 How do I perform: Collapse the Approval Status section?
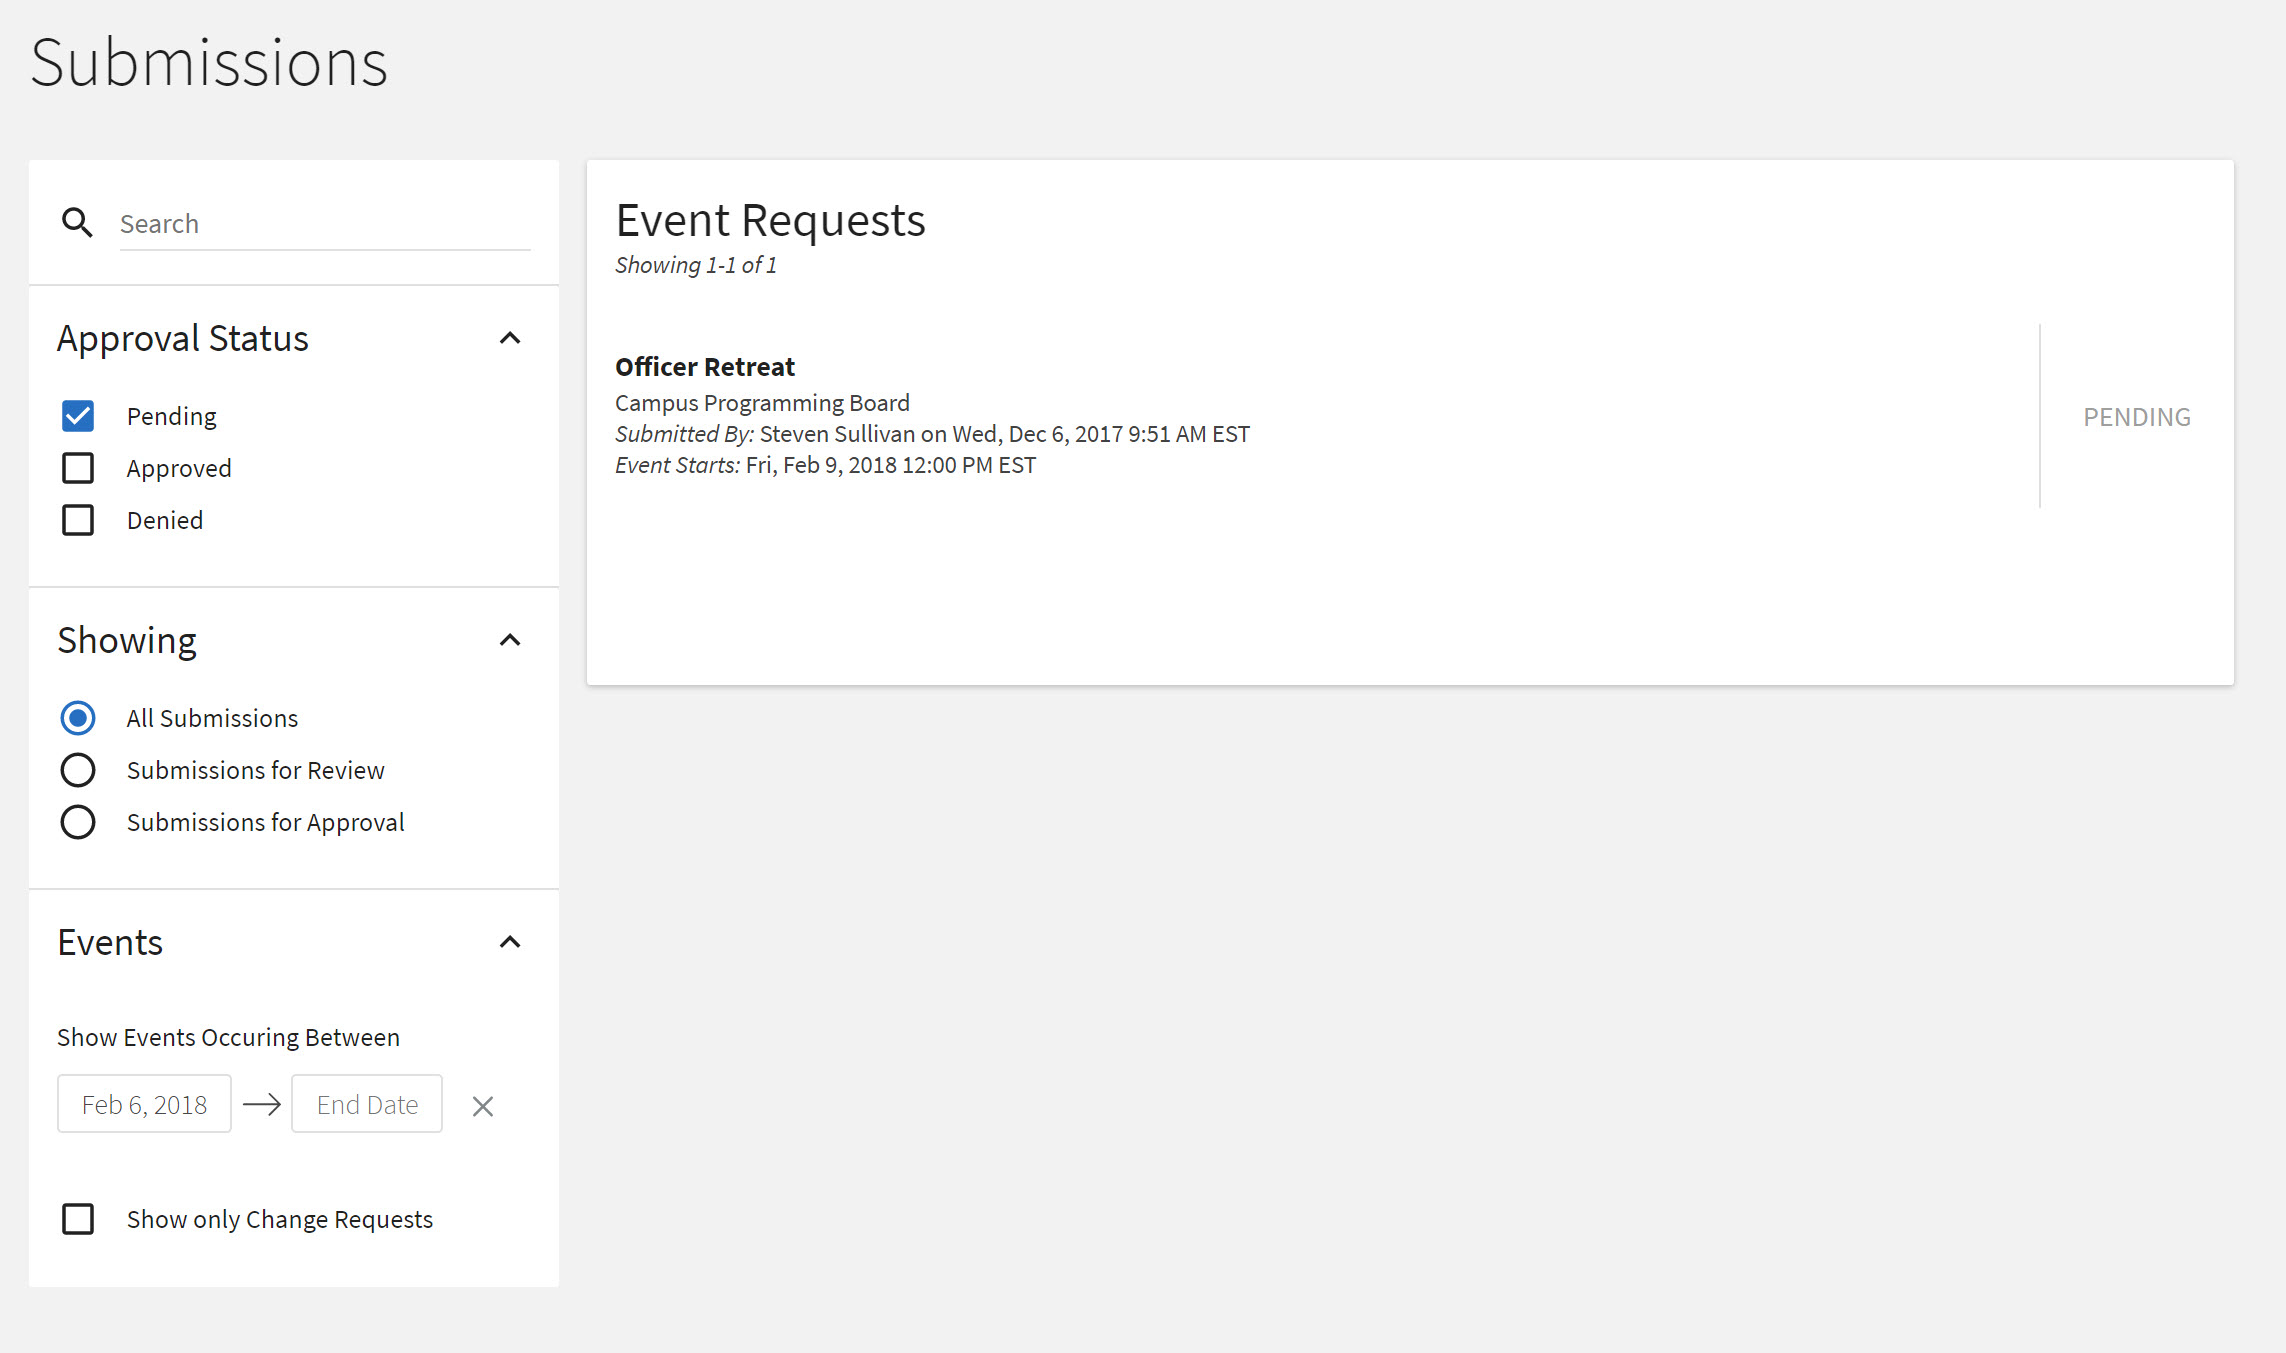[x=510, y=339]
